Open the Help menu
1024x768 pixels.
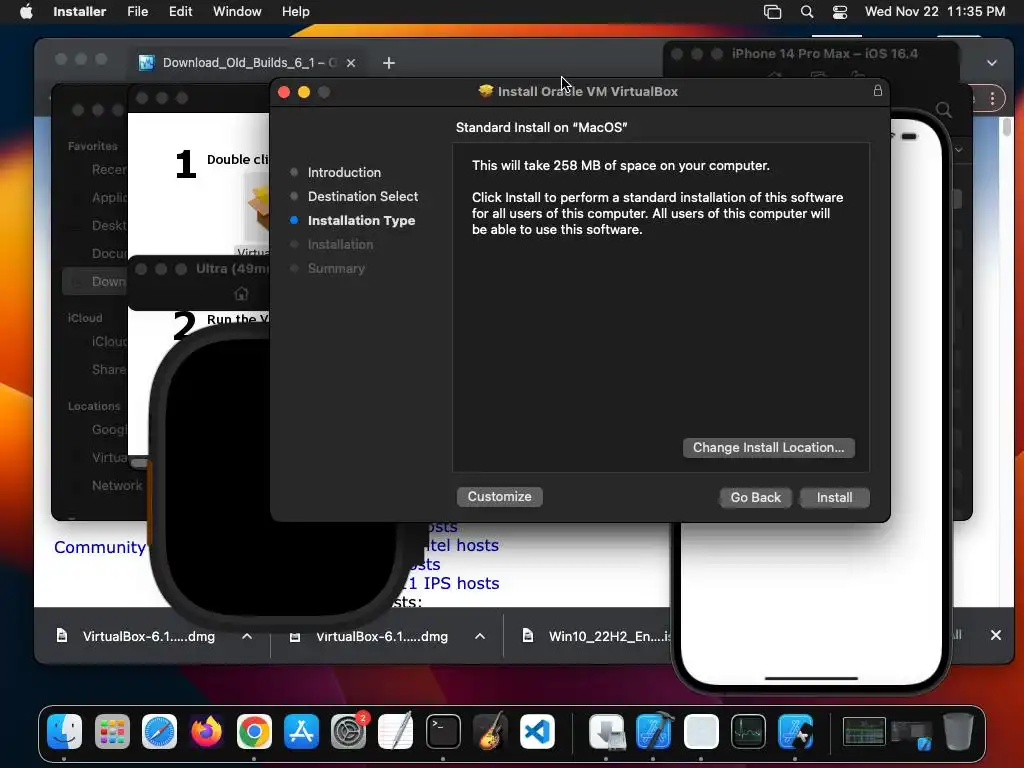point(295,12)
